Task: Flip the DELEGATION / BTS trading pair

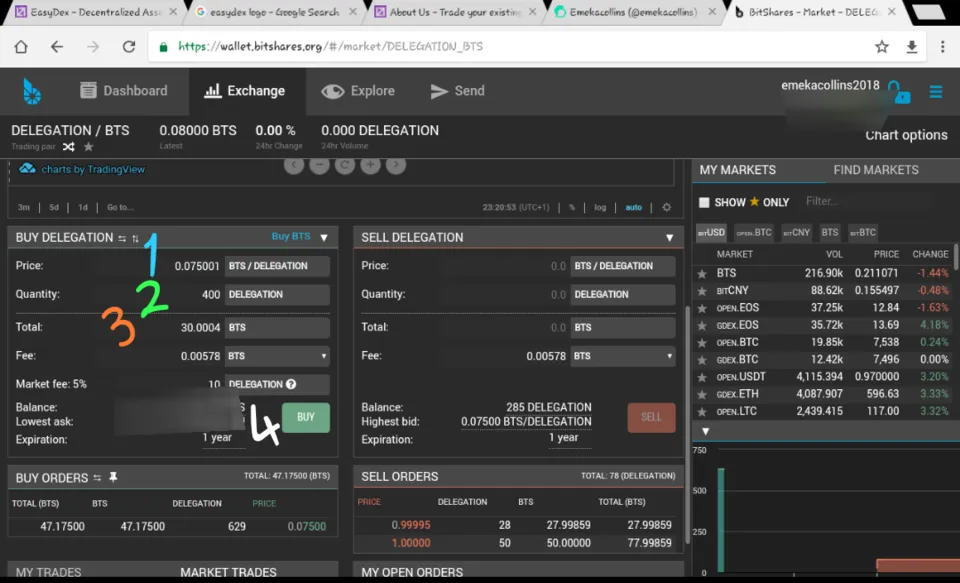Action: 69,146
